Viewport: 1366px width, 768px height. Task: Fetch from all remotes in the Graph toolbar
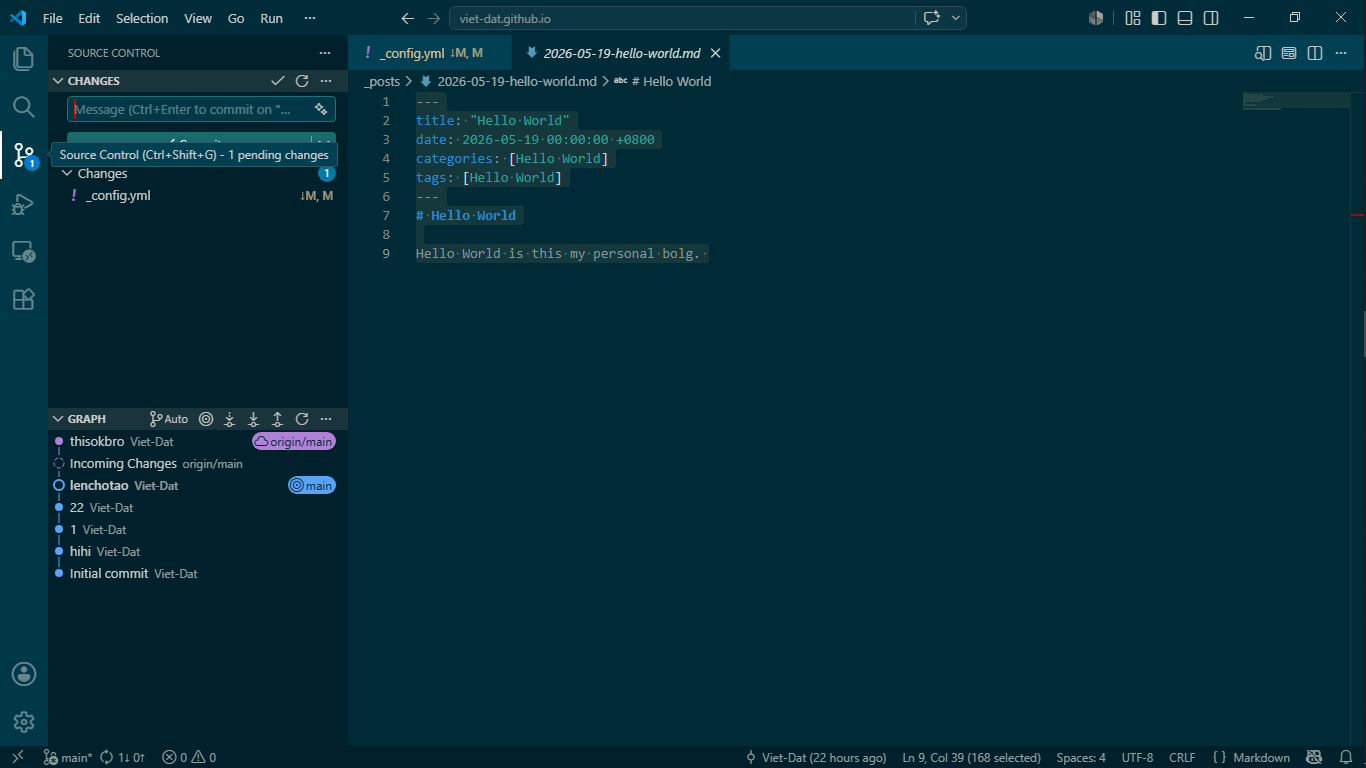pyautogui.click(x=230, y=419)
